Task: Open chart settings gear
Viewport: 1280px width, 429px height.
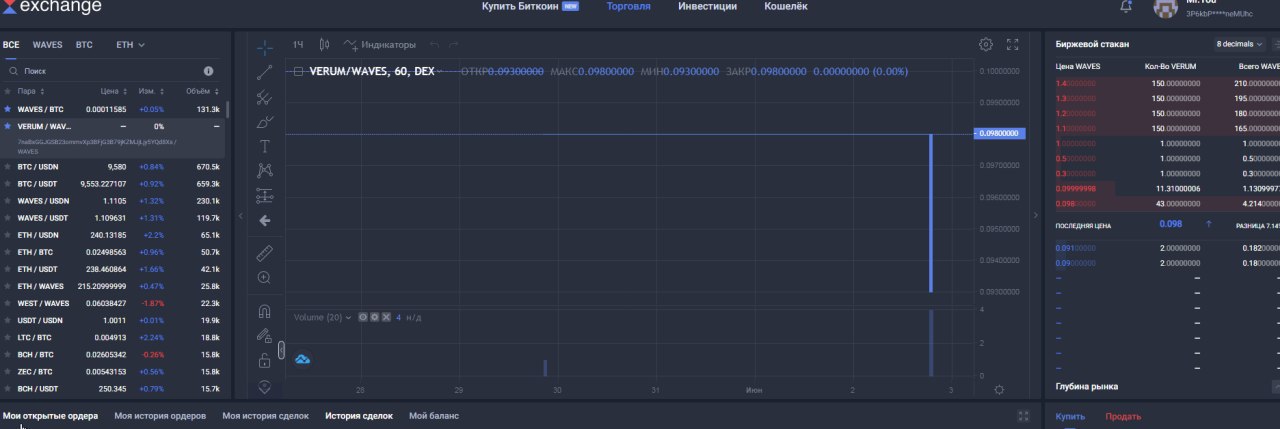Action: [x=986, y=44]
